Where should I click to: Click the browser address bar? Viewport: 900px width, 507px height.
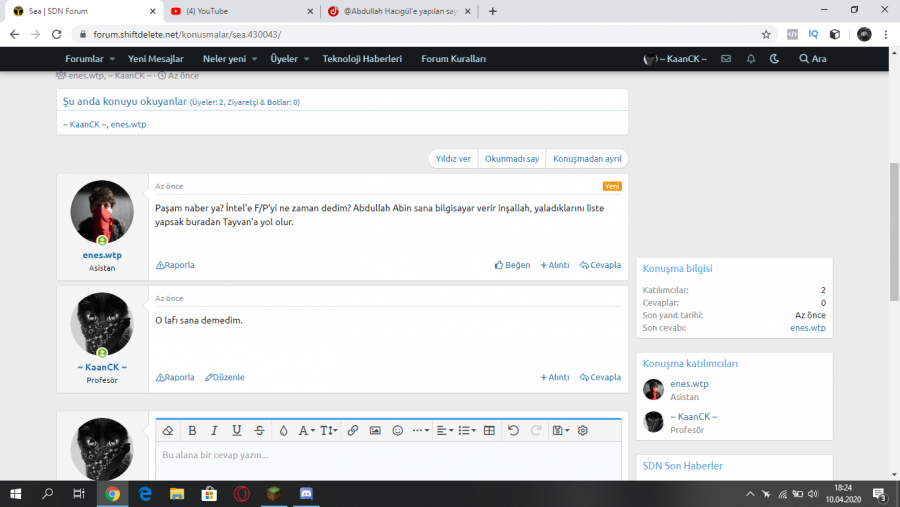pyautogui.click(x=422, y=34)
